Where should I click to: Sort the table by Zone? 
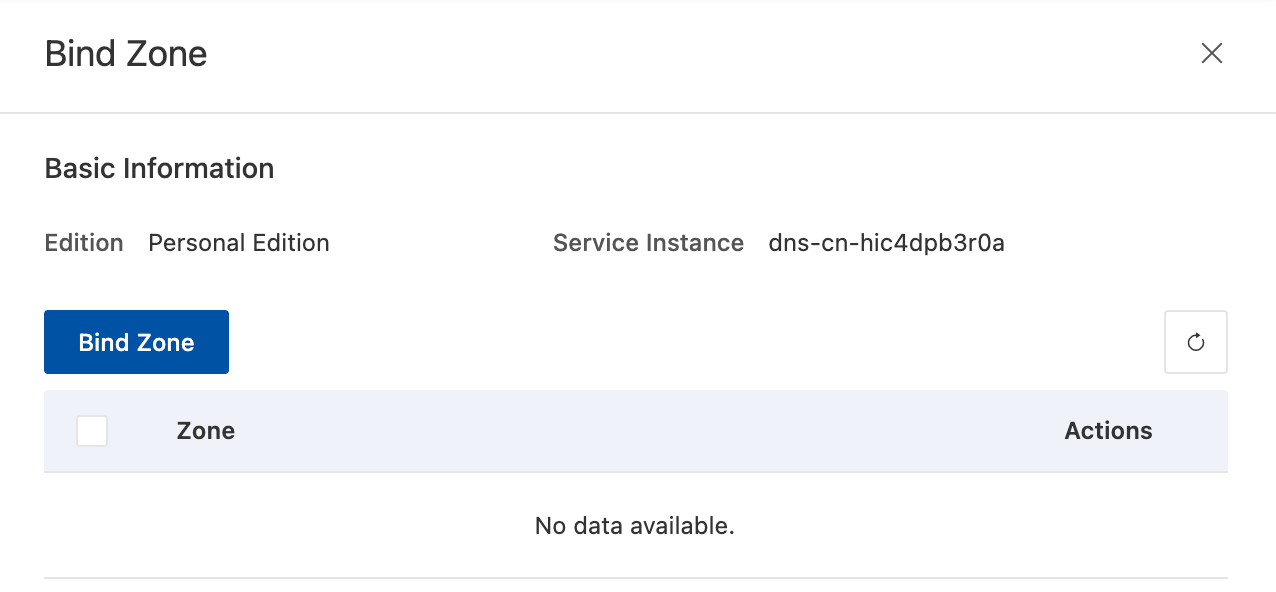(x=205, y=431)
